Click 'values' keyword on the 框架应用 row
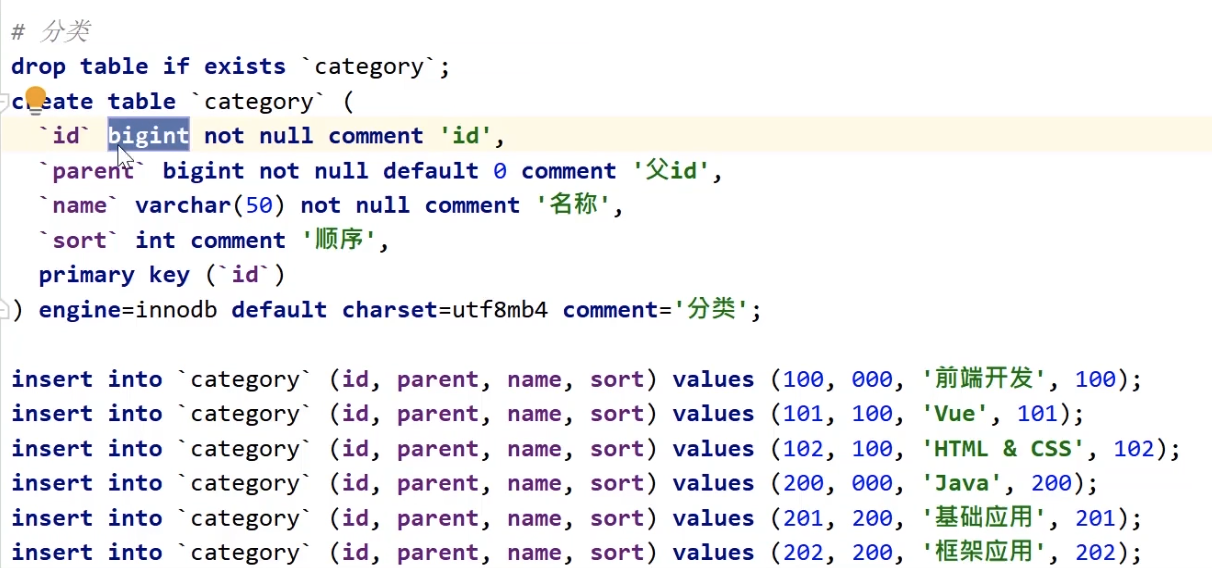This screenshot has width=1212, height=568. pyautogui.click(x=713, y=553)
